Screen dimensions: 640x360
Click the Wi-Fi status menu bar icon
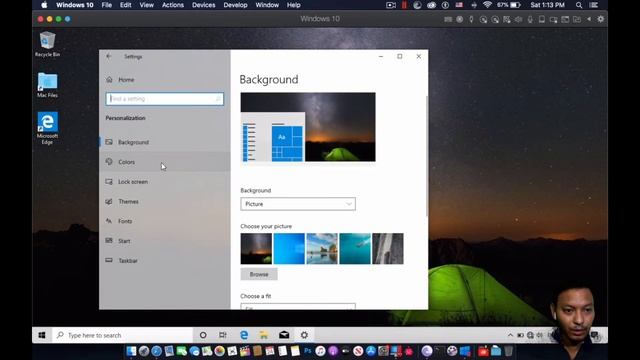click(x=487, y=5)
